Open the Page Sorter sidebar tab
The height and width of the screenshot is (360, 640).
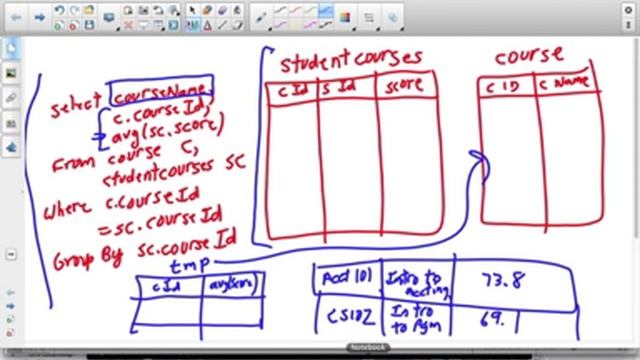11,49
